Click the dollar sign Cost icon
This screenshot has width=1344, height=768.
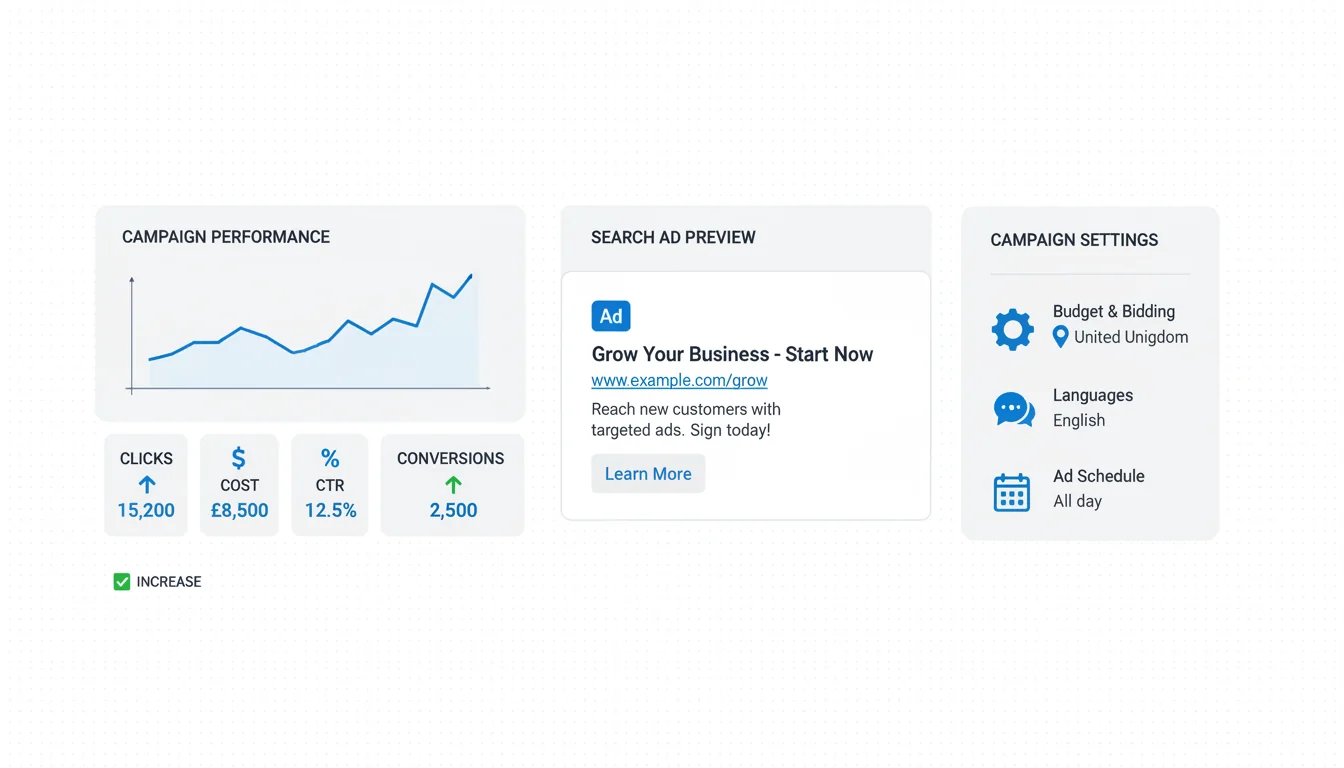click(x=238, y=458)
